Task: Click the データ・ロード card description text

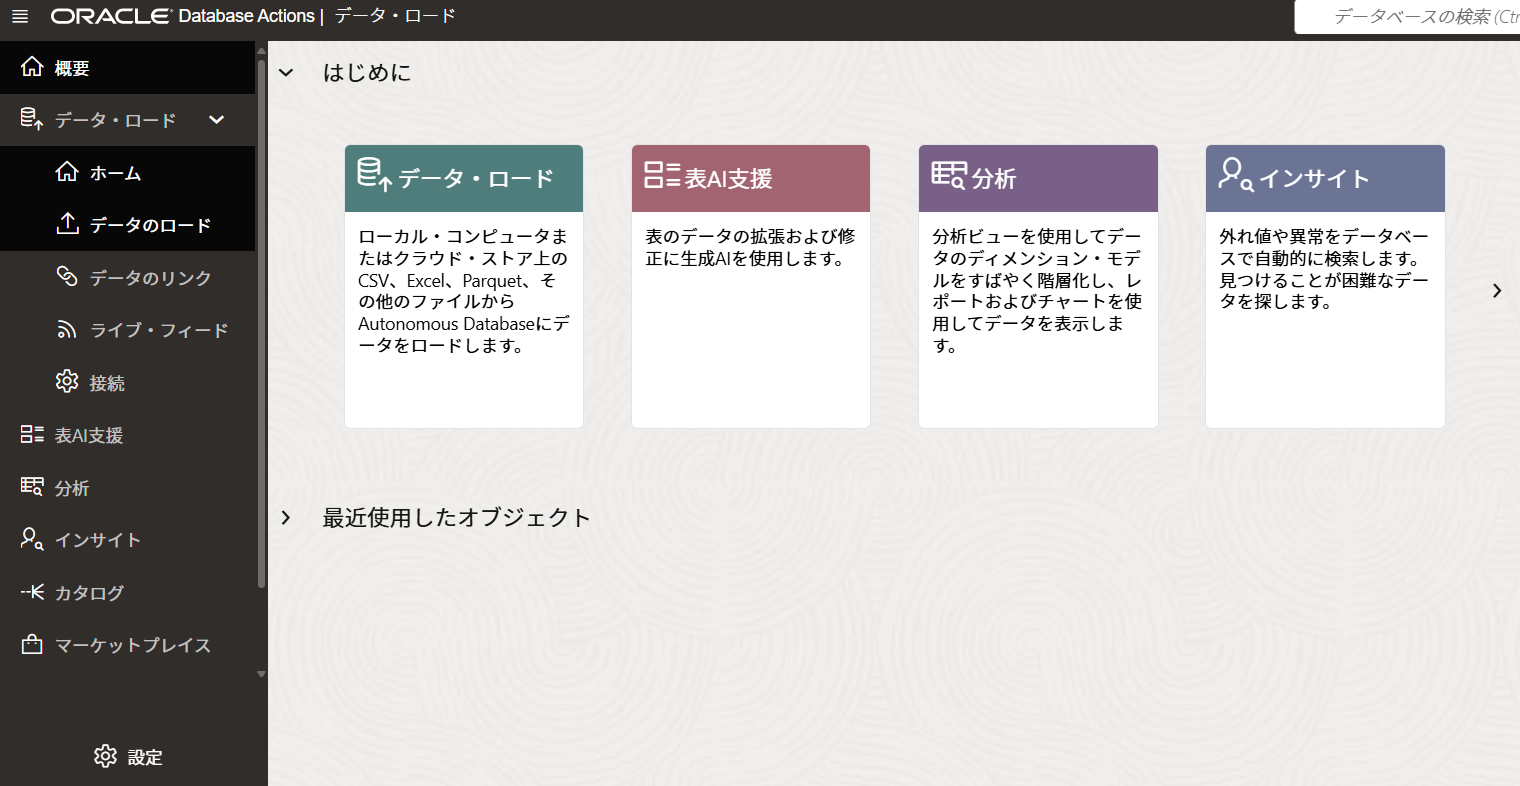Action: click(x=464, y=291)
